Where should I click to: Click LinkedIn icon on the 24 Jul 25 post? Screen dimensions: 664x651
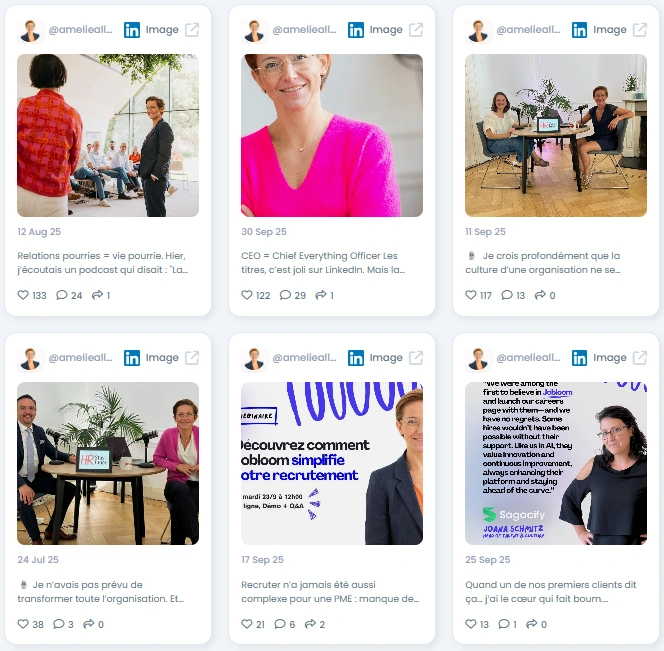point(132,358)
